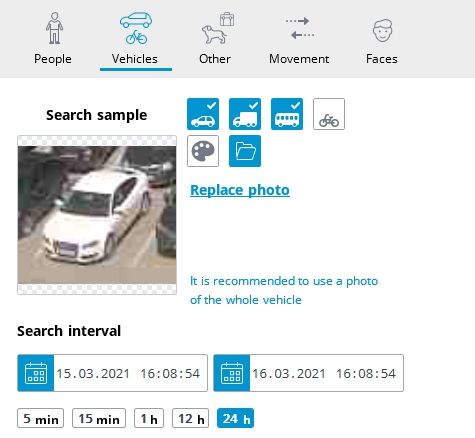The height and width of the screenshot is (438, 475).
Task: Toggle the car vehicle type filter
Action: [x=203, y=114]
